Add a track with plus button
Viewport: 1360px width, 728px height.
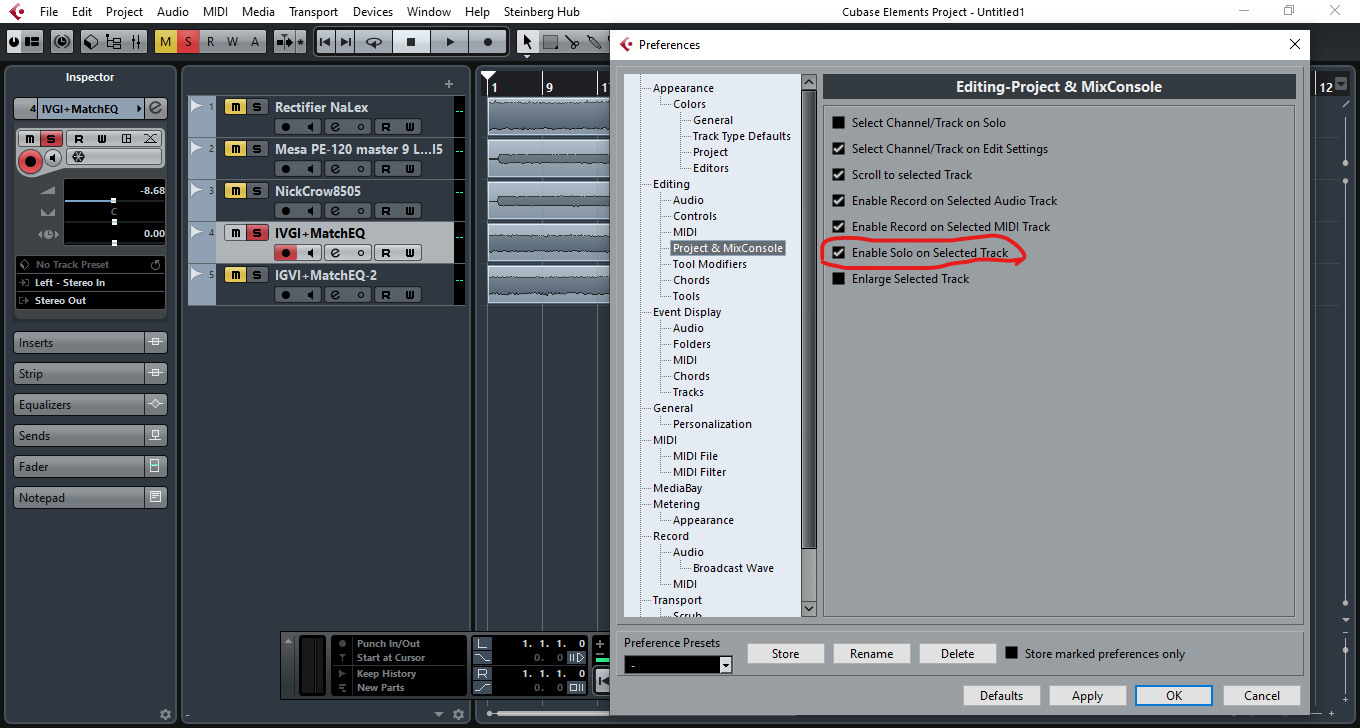click(x=449, y=84)
